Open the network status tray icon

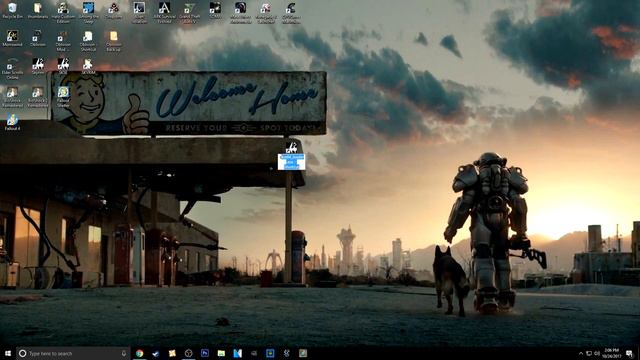589,353
